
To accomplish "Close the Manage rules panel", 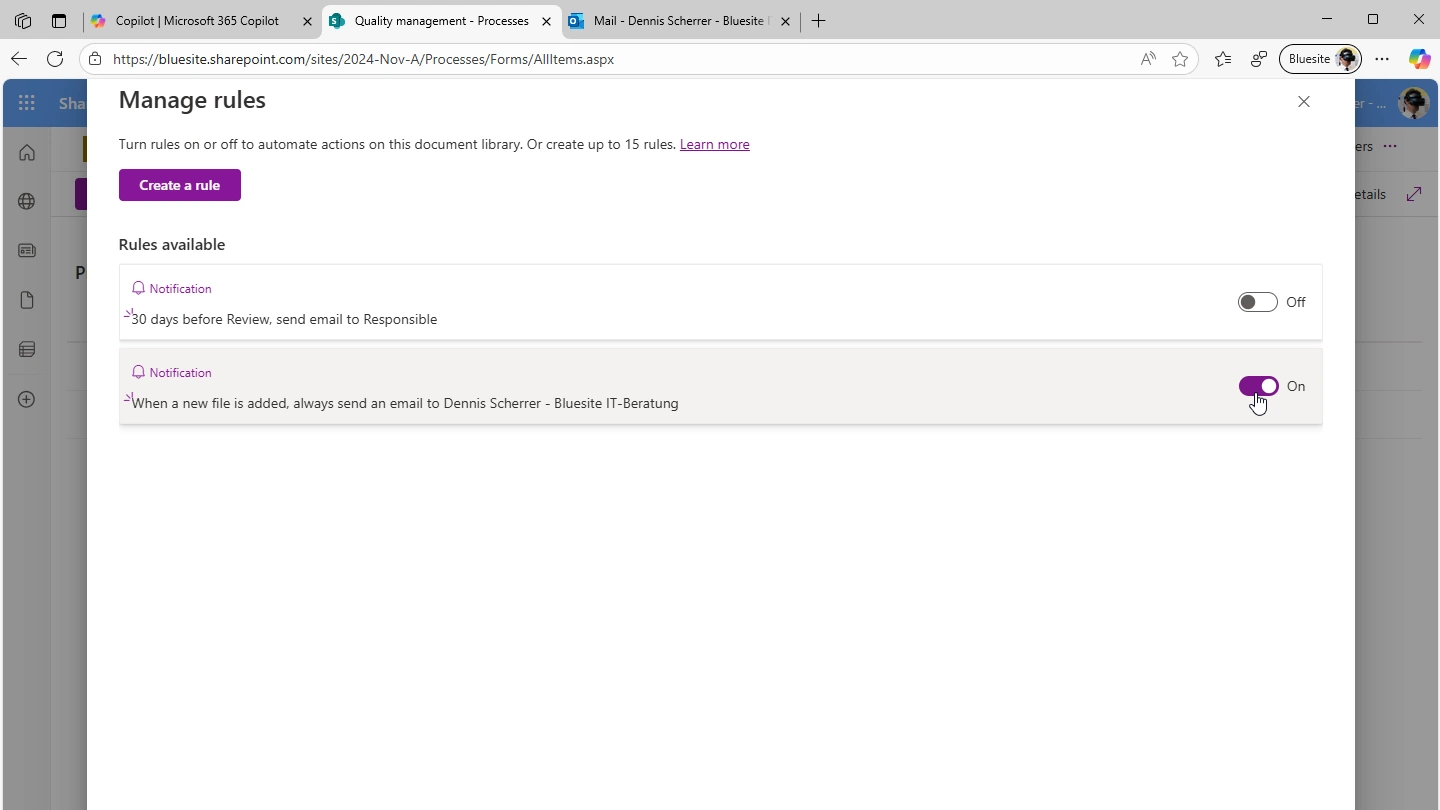I will pos(1303,101).
